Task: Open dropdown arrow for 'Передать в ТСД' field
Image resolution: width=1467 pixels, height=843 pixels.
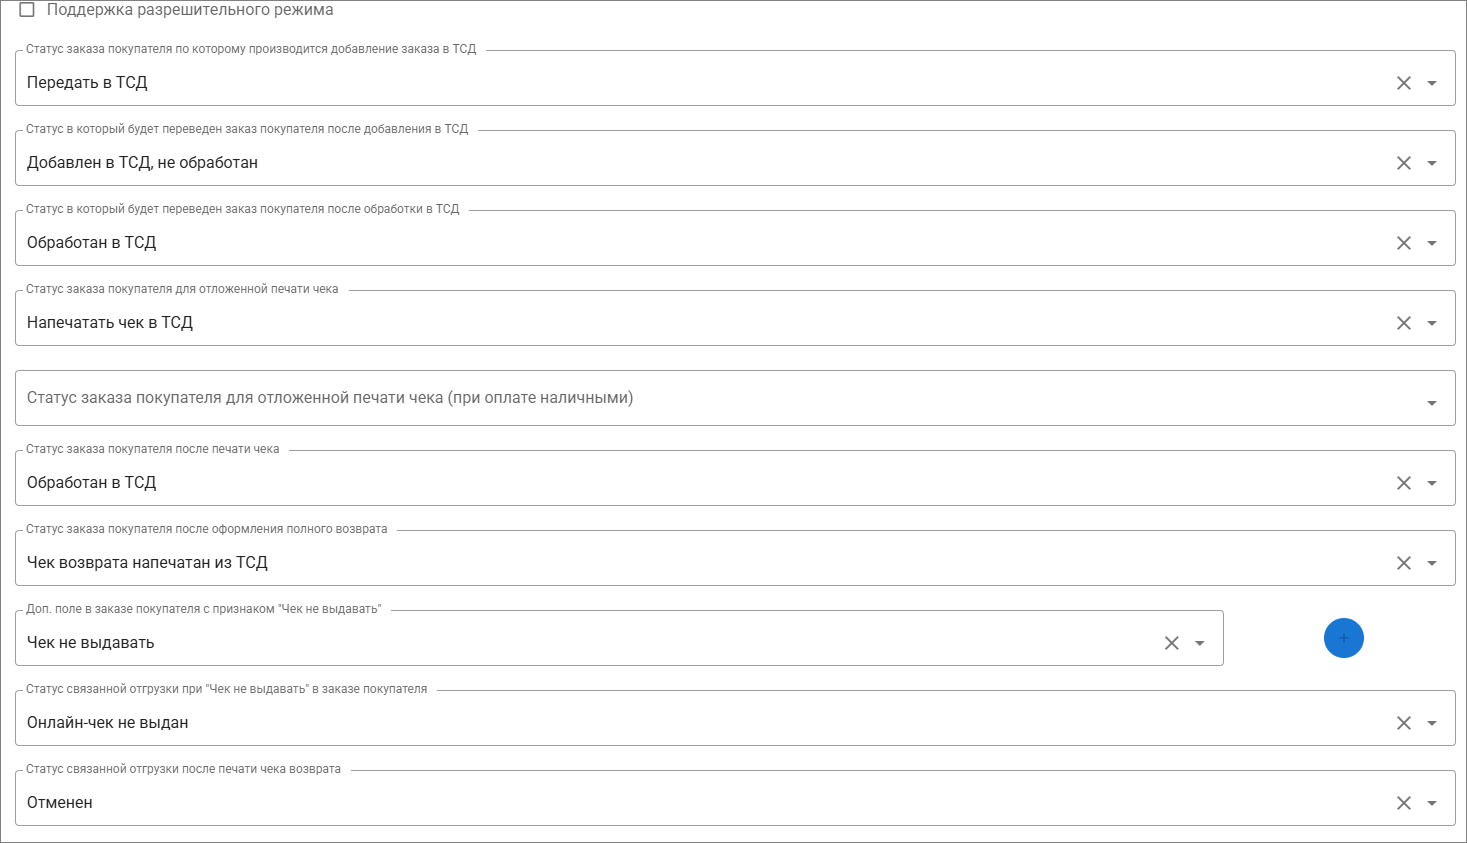Action: tap(1432, 83)
